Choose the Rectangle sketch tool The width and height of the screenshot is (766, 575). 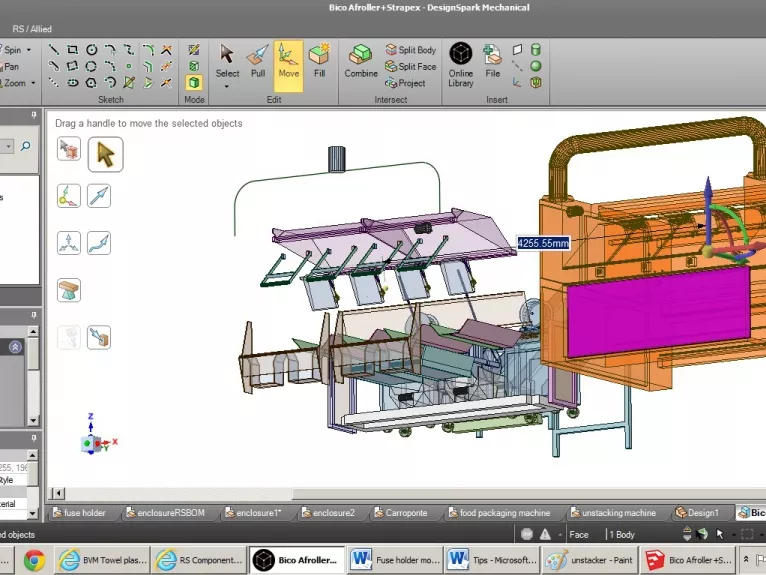pos(72,49)
